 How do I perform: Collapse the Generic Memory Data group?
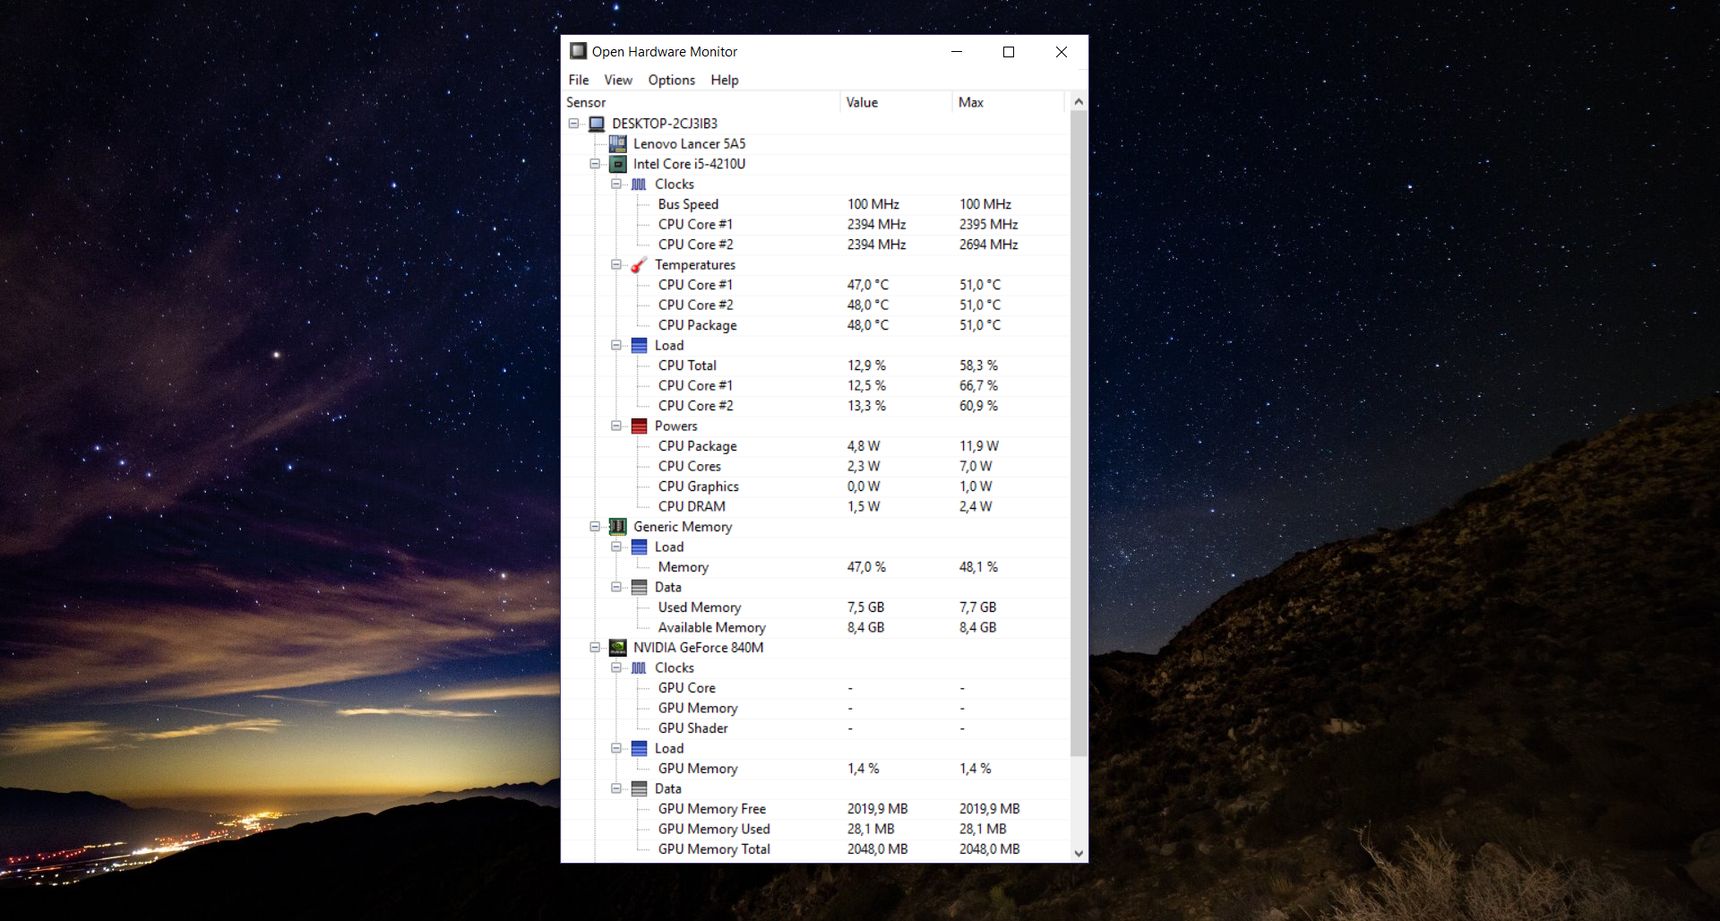[616, 587]
